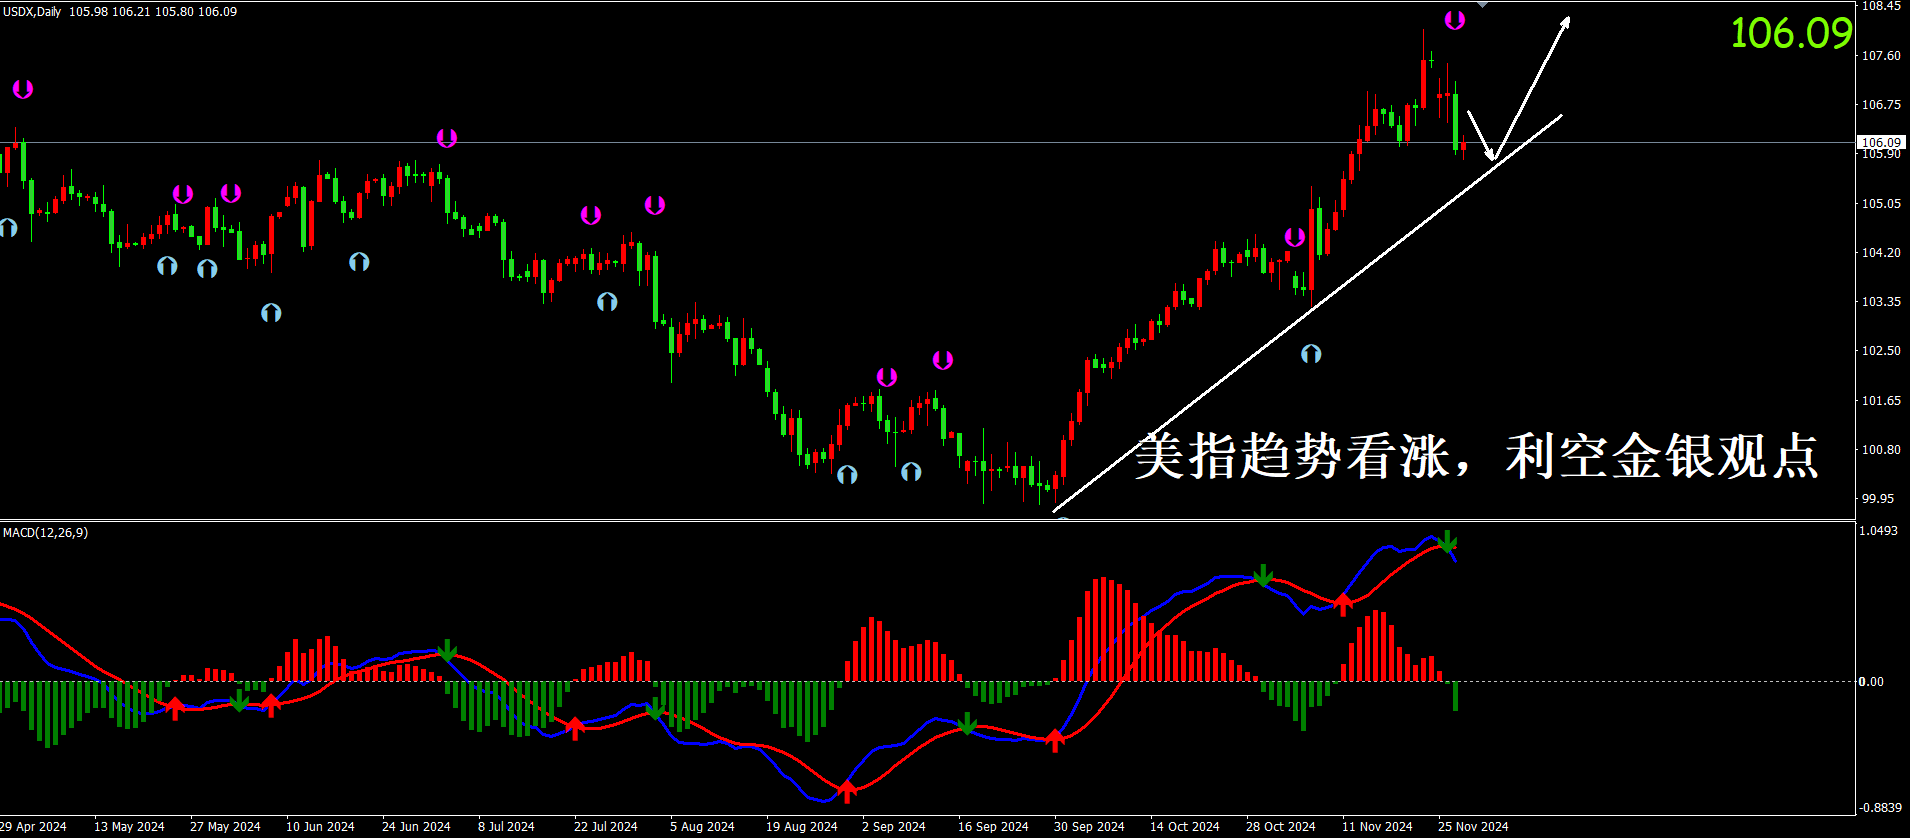Select the green down arrow at MACD's rightmost peak

click(x=1447, y=542)
